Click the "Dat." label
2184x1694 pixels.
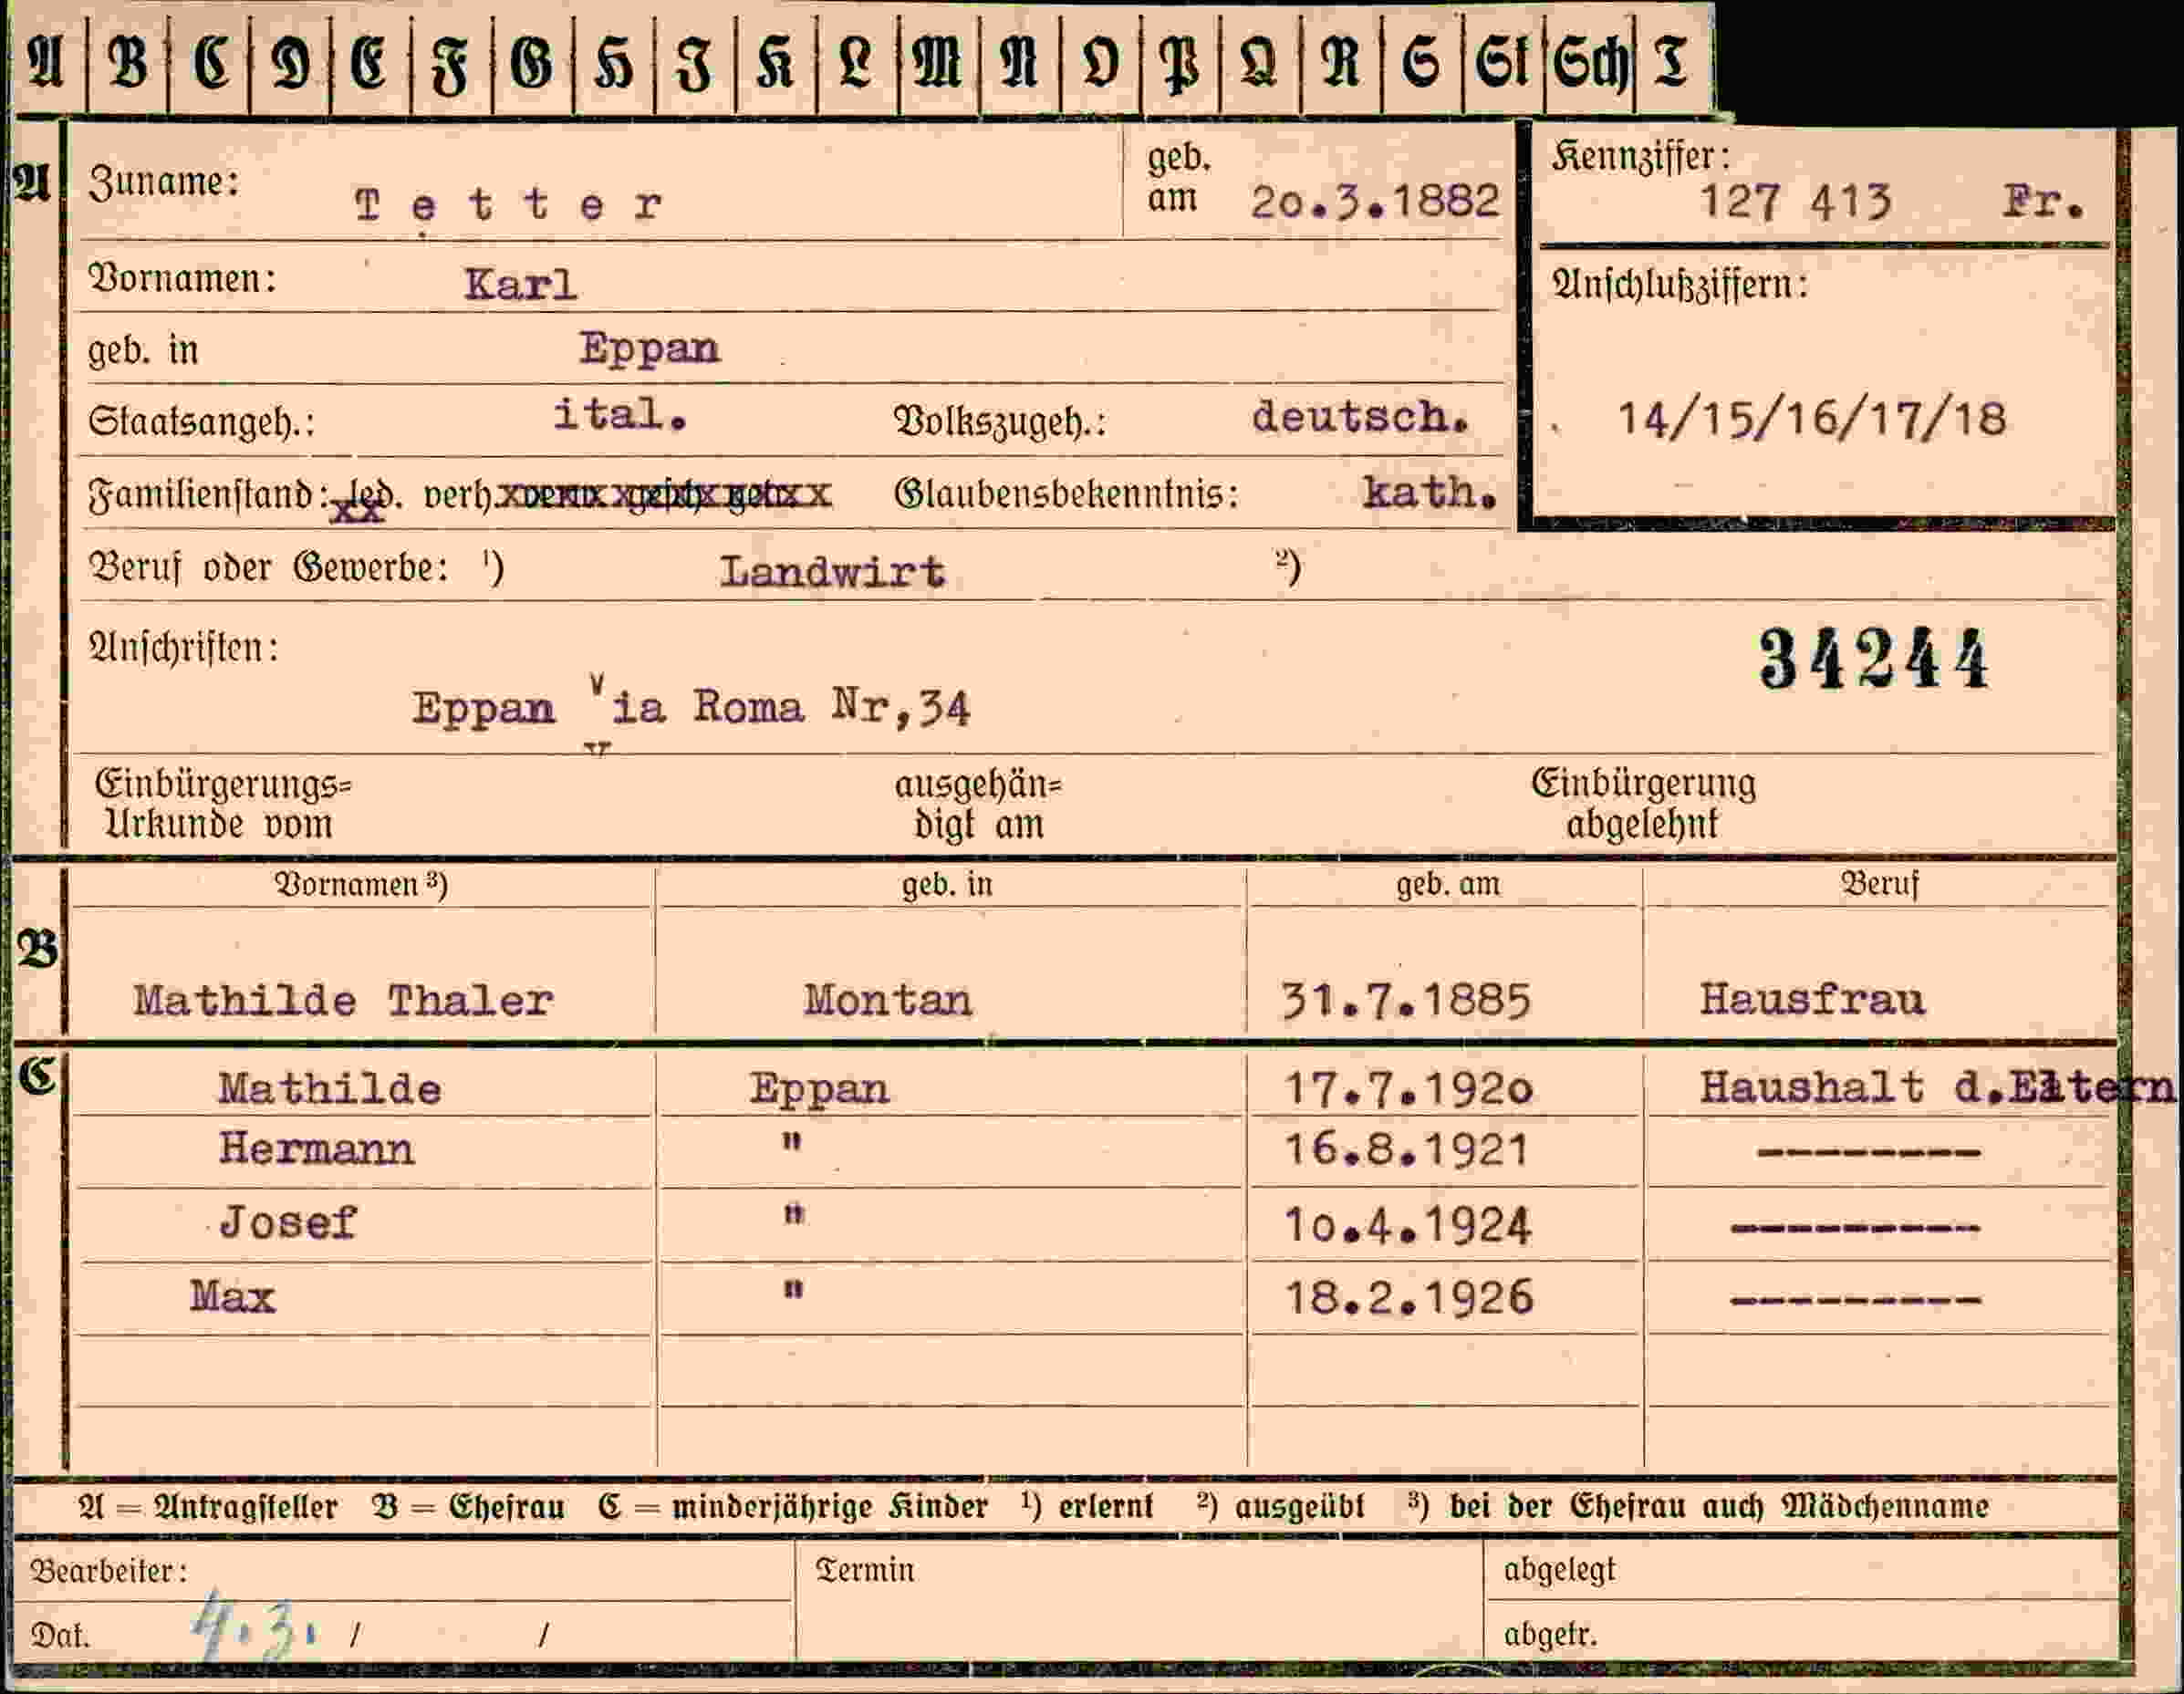point(60,1635)
